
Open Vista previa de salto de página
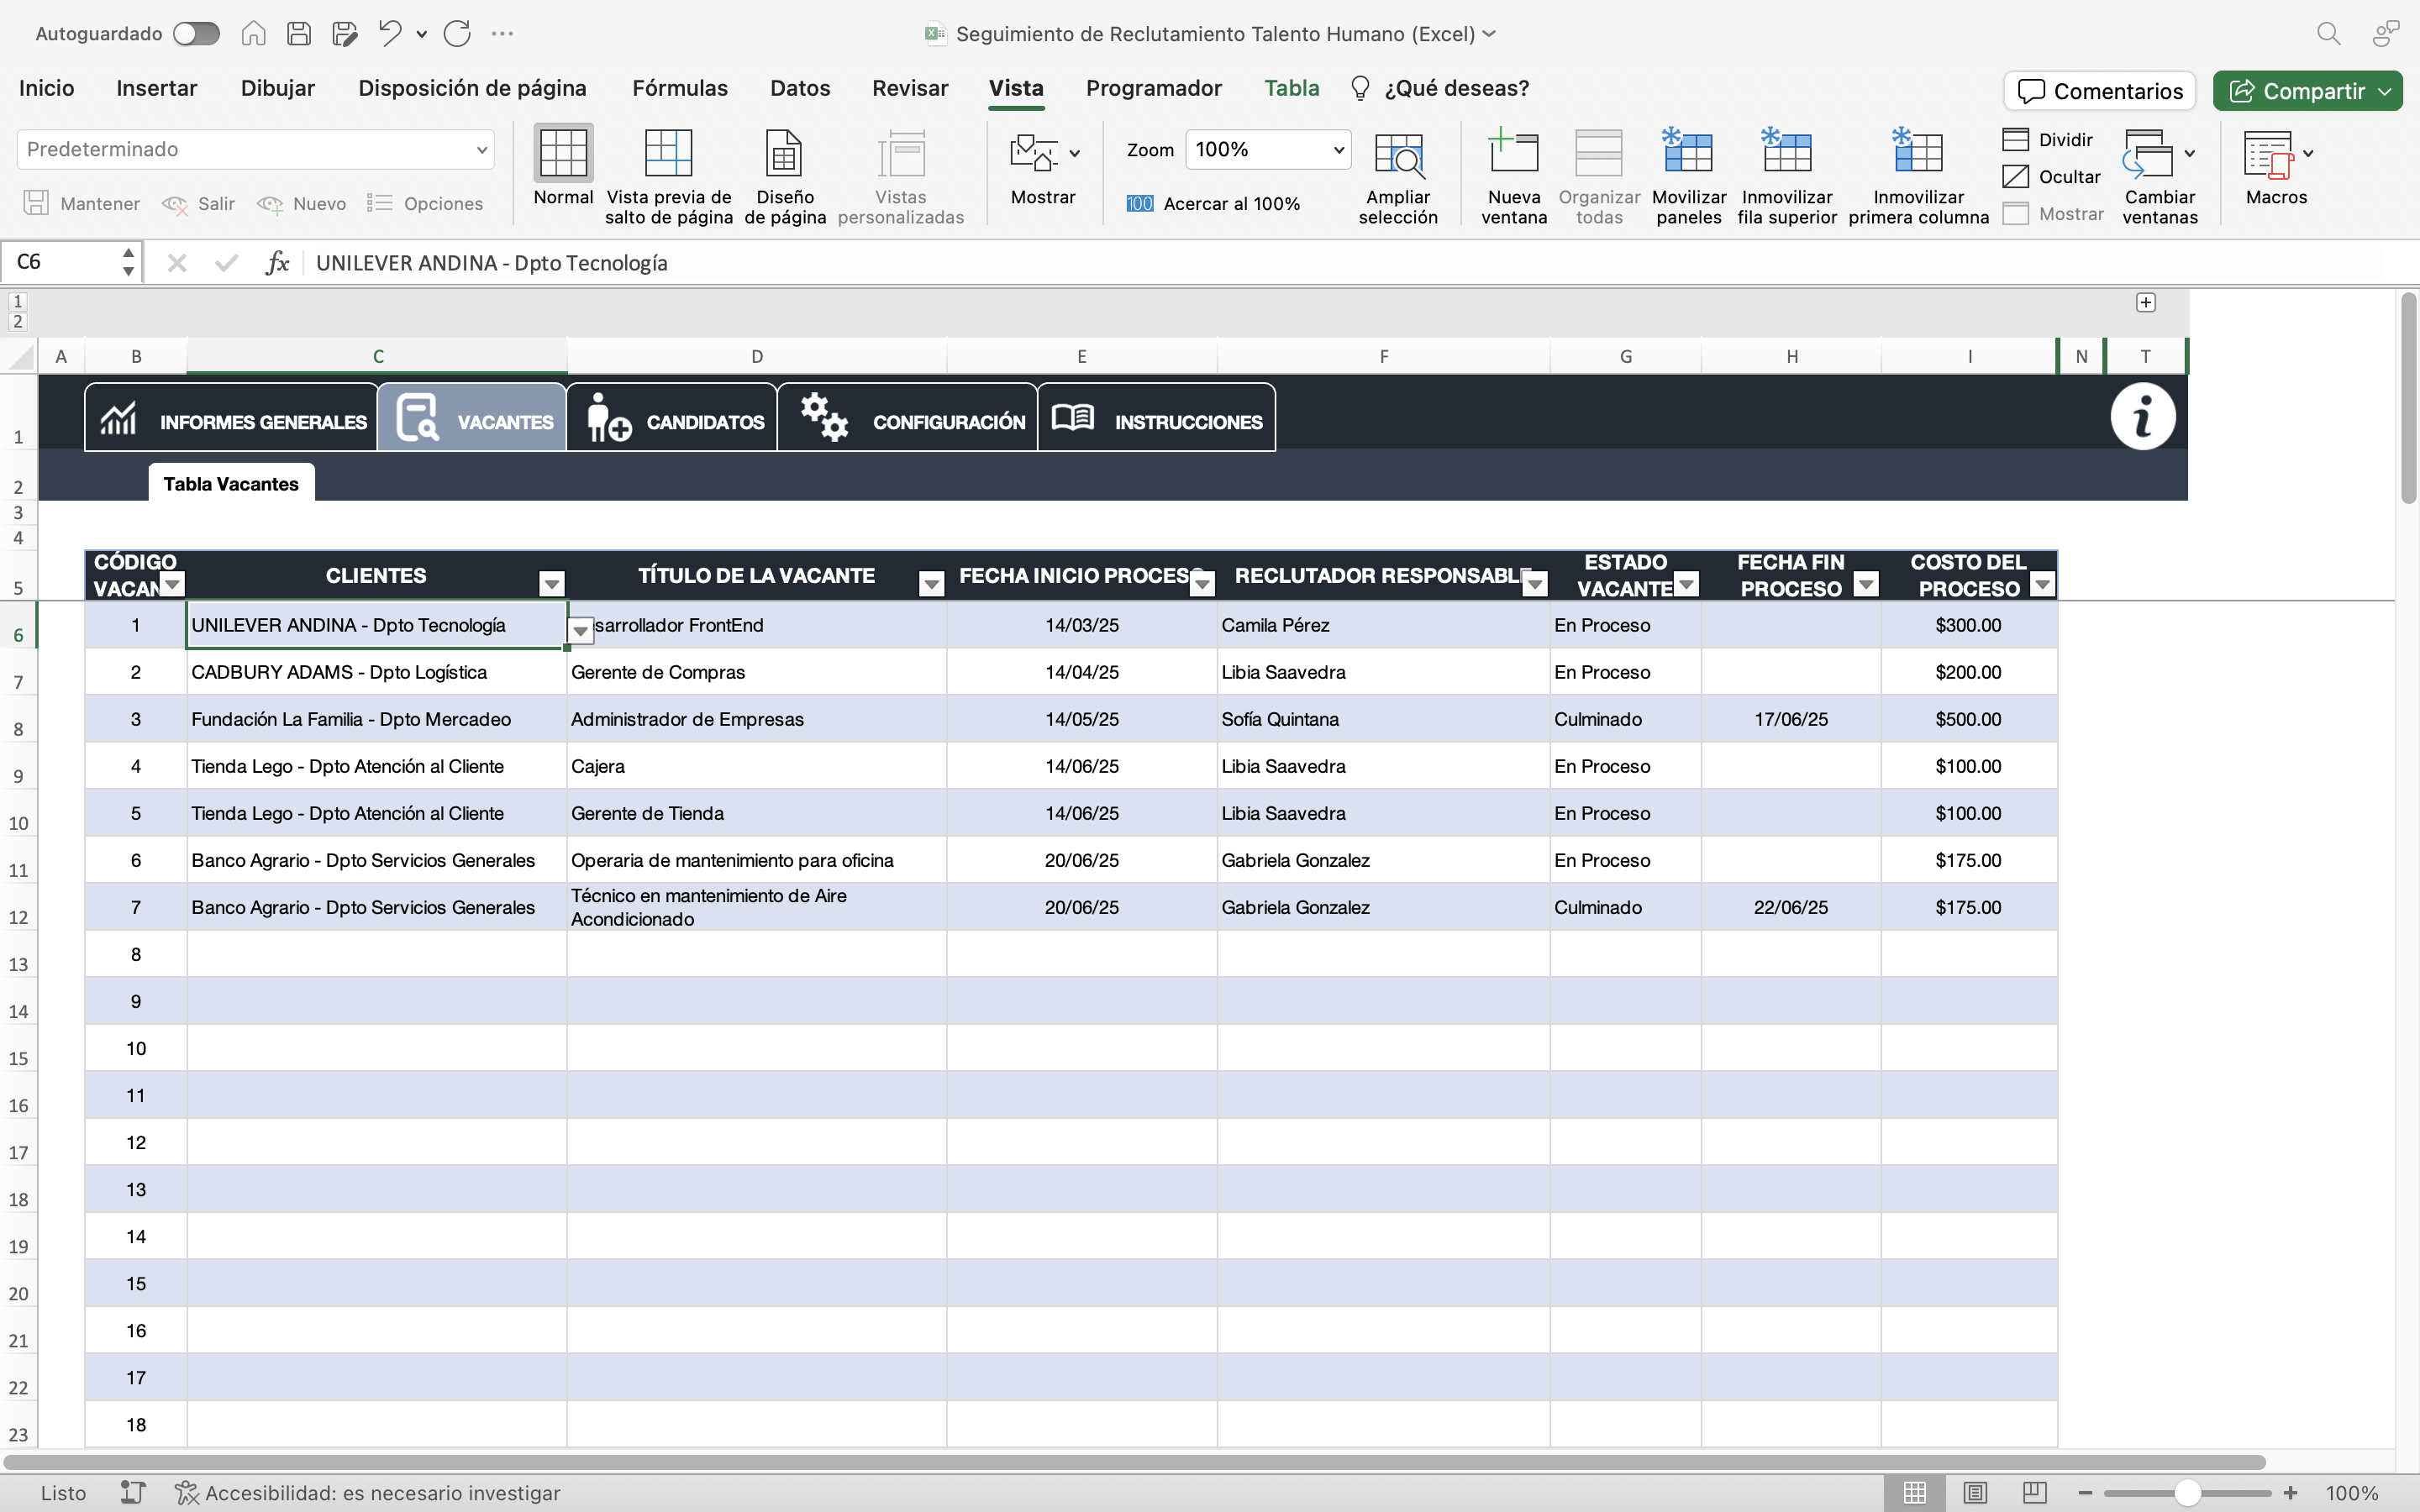pos(668,154)
